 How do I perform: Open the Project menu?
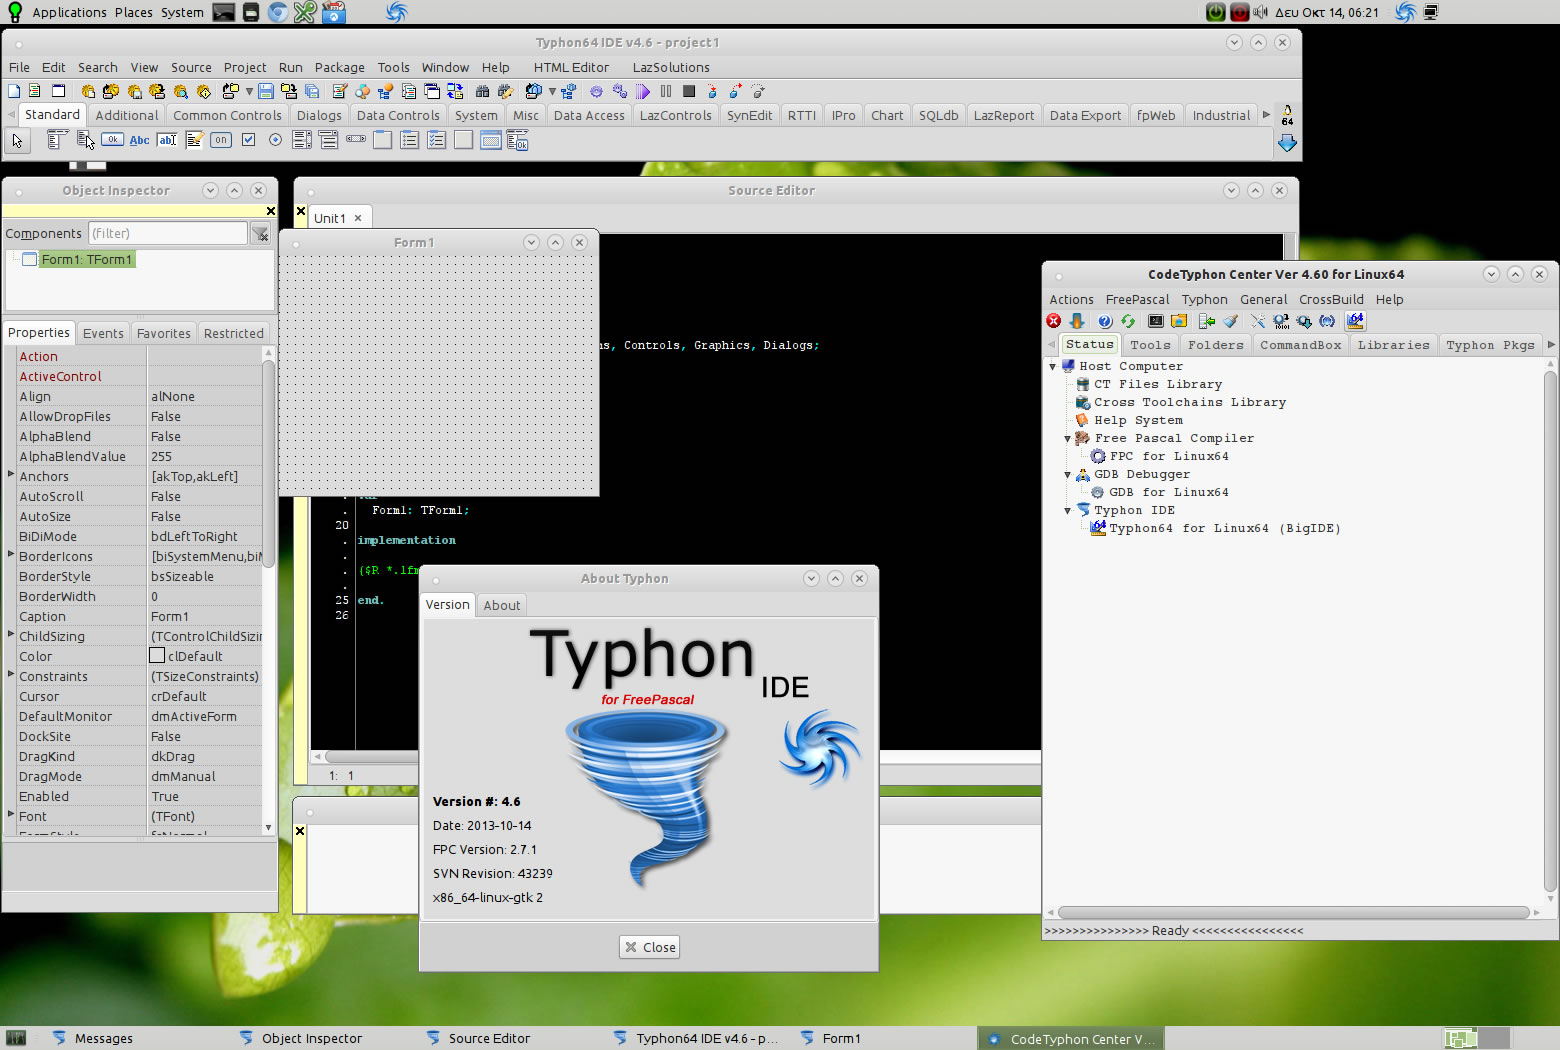(x=245, y=68)
